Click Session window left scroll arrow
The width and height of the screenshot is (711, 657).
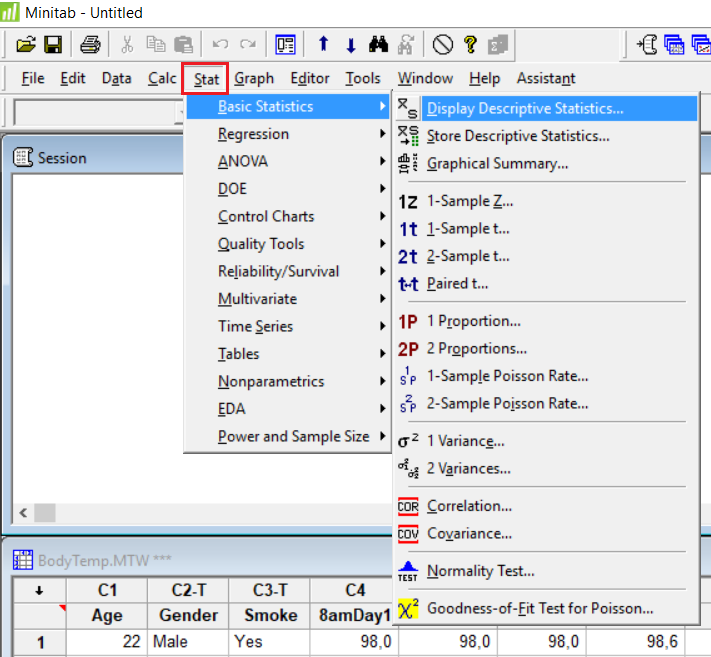23,513
